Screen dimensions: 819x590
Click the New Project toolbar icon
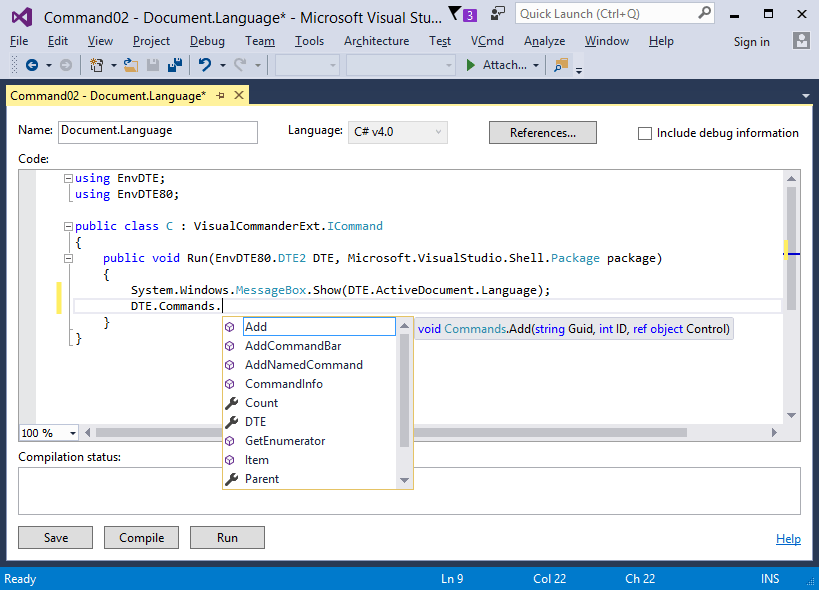click(x=96, y=65)
